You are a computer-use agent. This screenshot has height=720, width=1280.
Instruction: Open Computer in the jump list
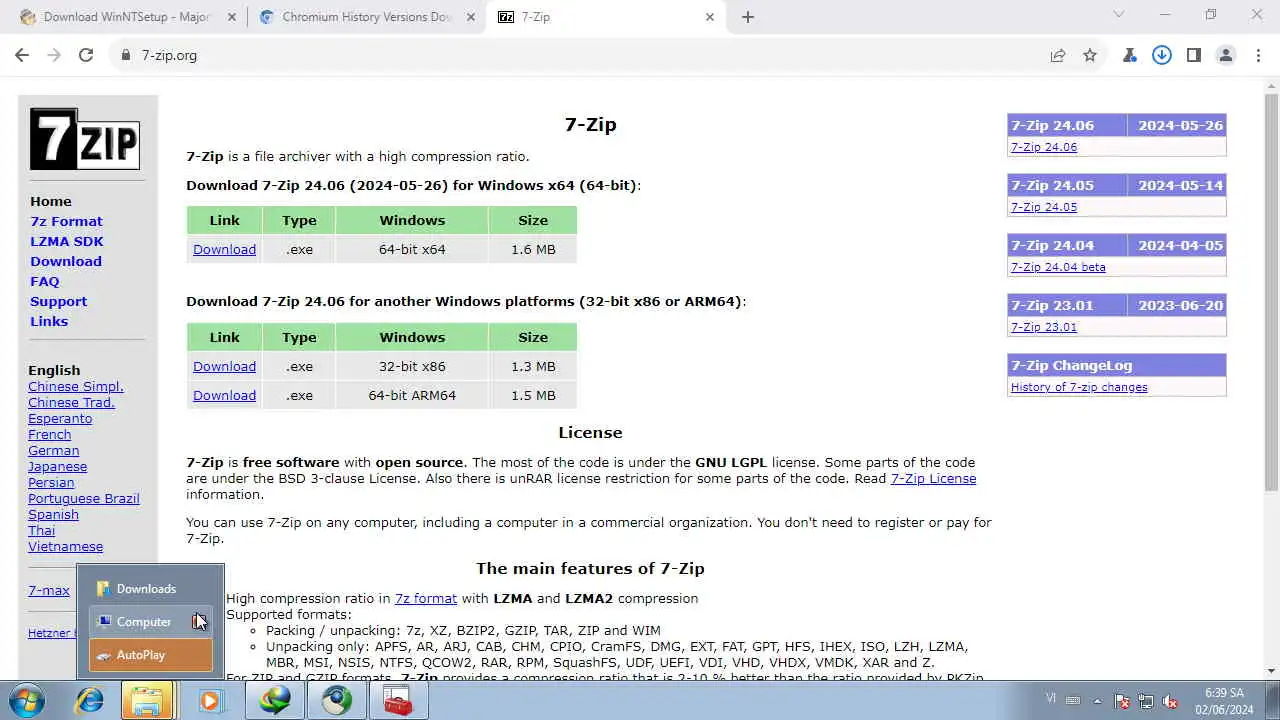[x=150, y=622]
